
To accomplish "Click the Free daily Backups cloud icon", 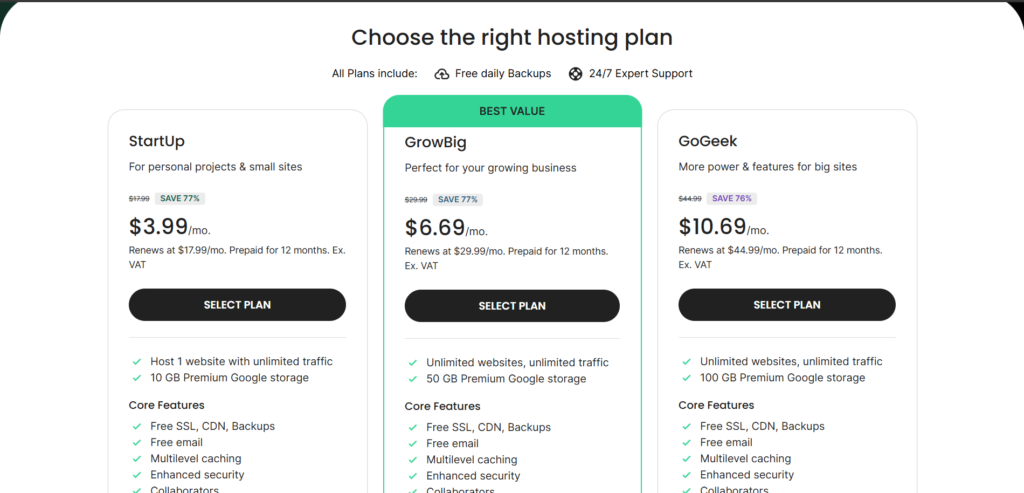I will pyautogui.click(x=442, y=73).
